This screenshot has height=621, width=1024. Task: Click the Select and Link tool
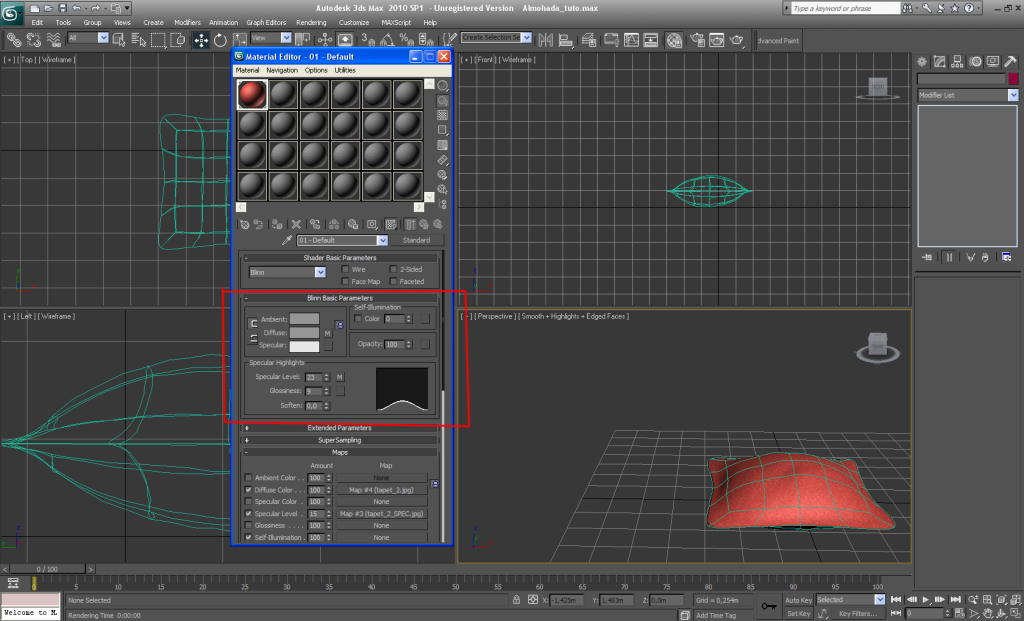pos(14,40)
